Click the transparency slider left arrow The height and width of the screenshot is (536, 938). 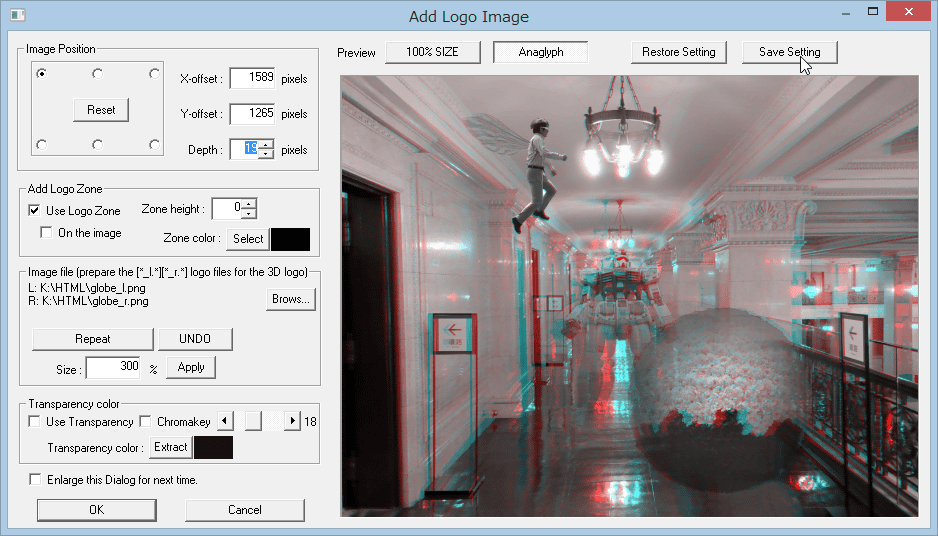pos(225,421)
